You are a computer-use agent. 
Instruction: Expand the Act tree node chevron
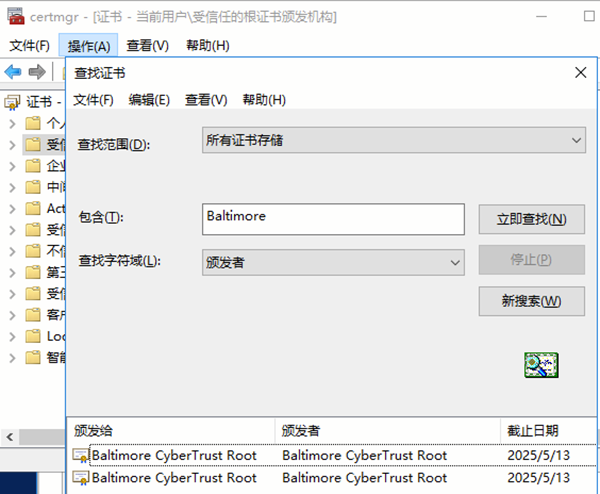coord(11,209)
